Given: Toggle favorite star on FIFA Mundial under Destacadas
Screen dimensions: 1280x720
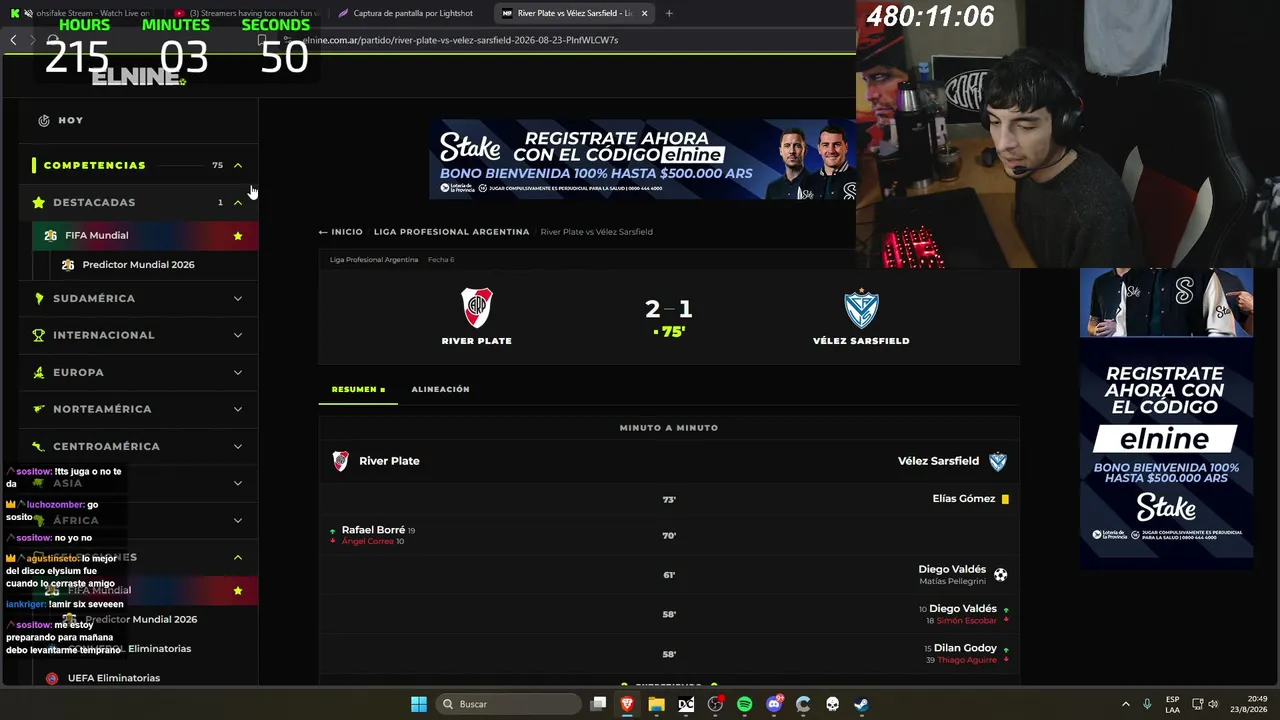Looking at the screenshot, I should (x=237, y=236).
